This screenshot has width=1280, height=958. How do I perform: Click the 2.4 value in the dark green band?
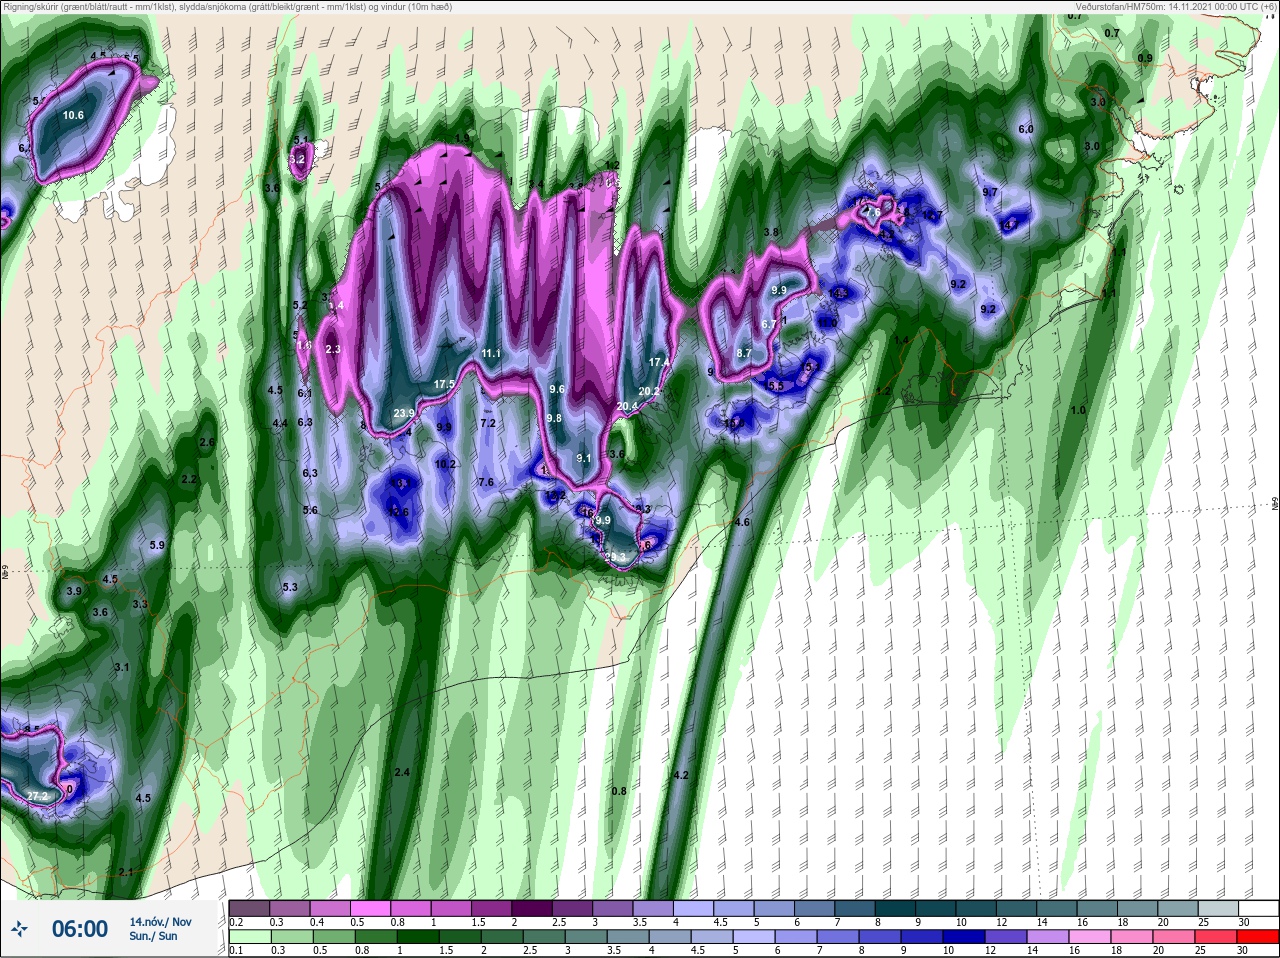coord(402,772)
